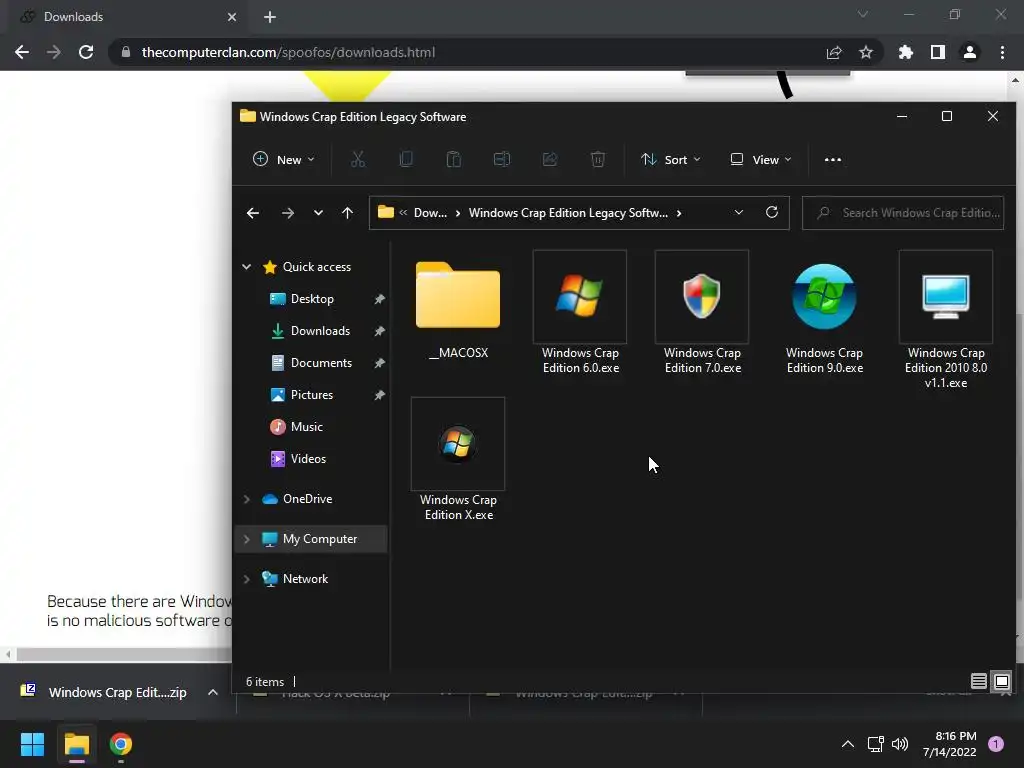The width and height of the screenshot is (1024, 768).
Task: Unpin Desktop from Quick access pin
Action: pos(379,299)
